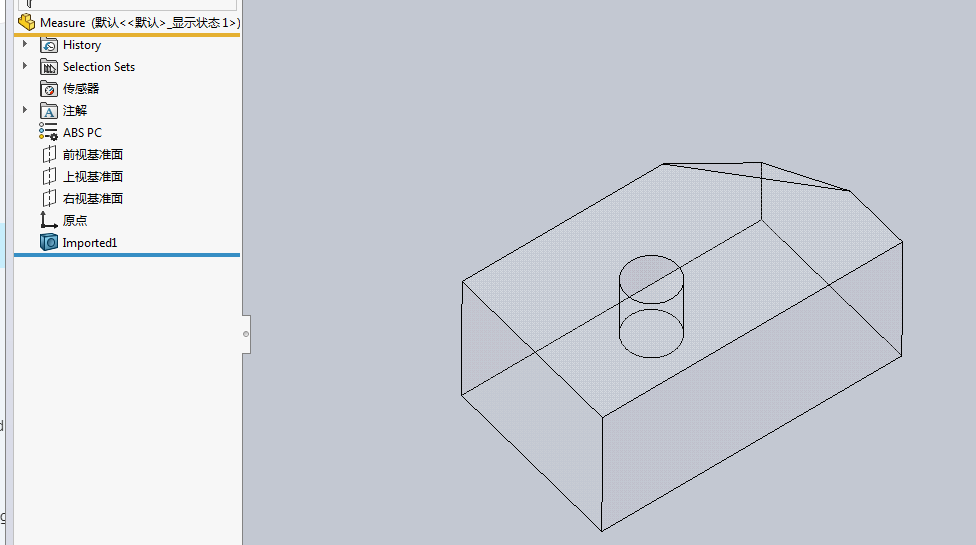Expand the History folder
The width and height of the screenshot is (976, 545).
pyautogui.click(x=25, y=44)
